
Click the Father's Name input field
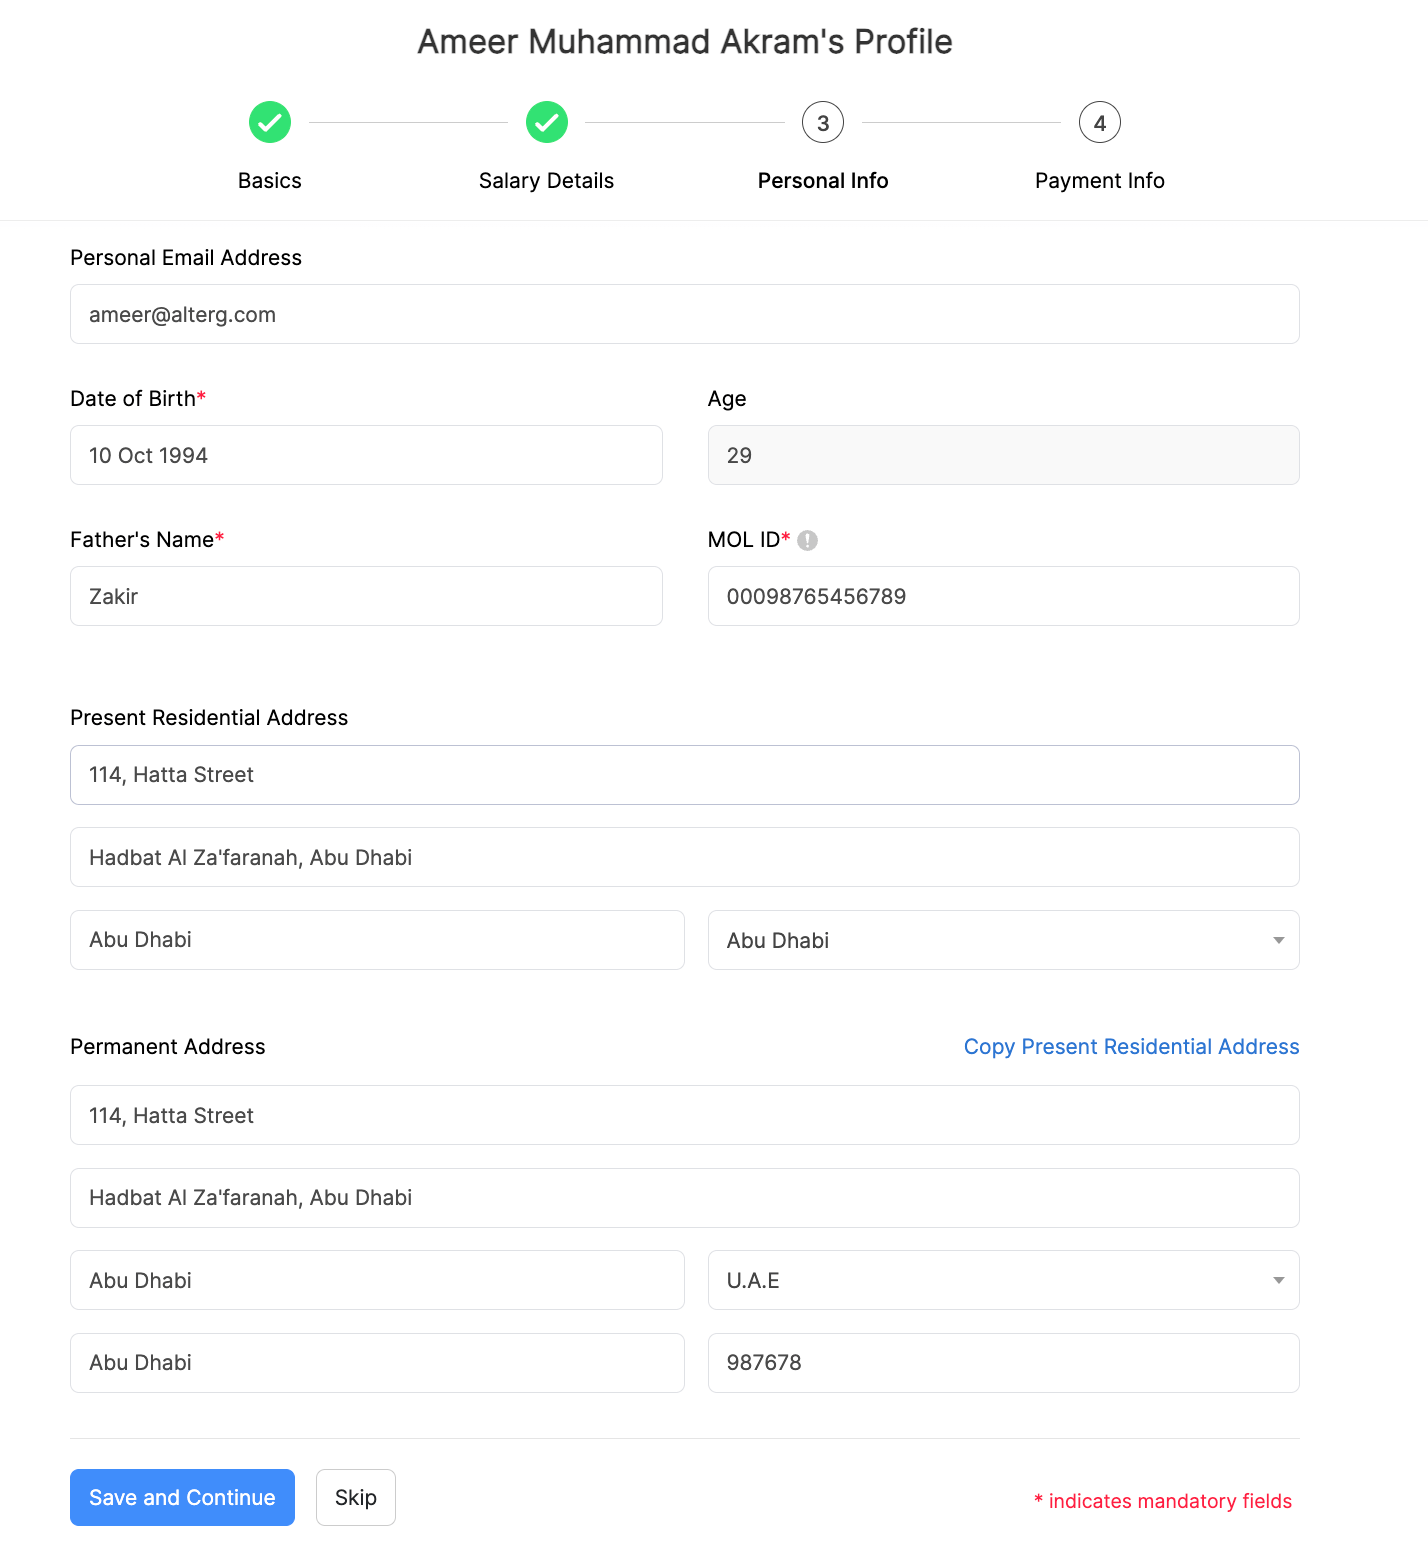[x=366, y=596]
